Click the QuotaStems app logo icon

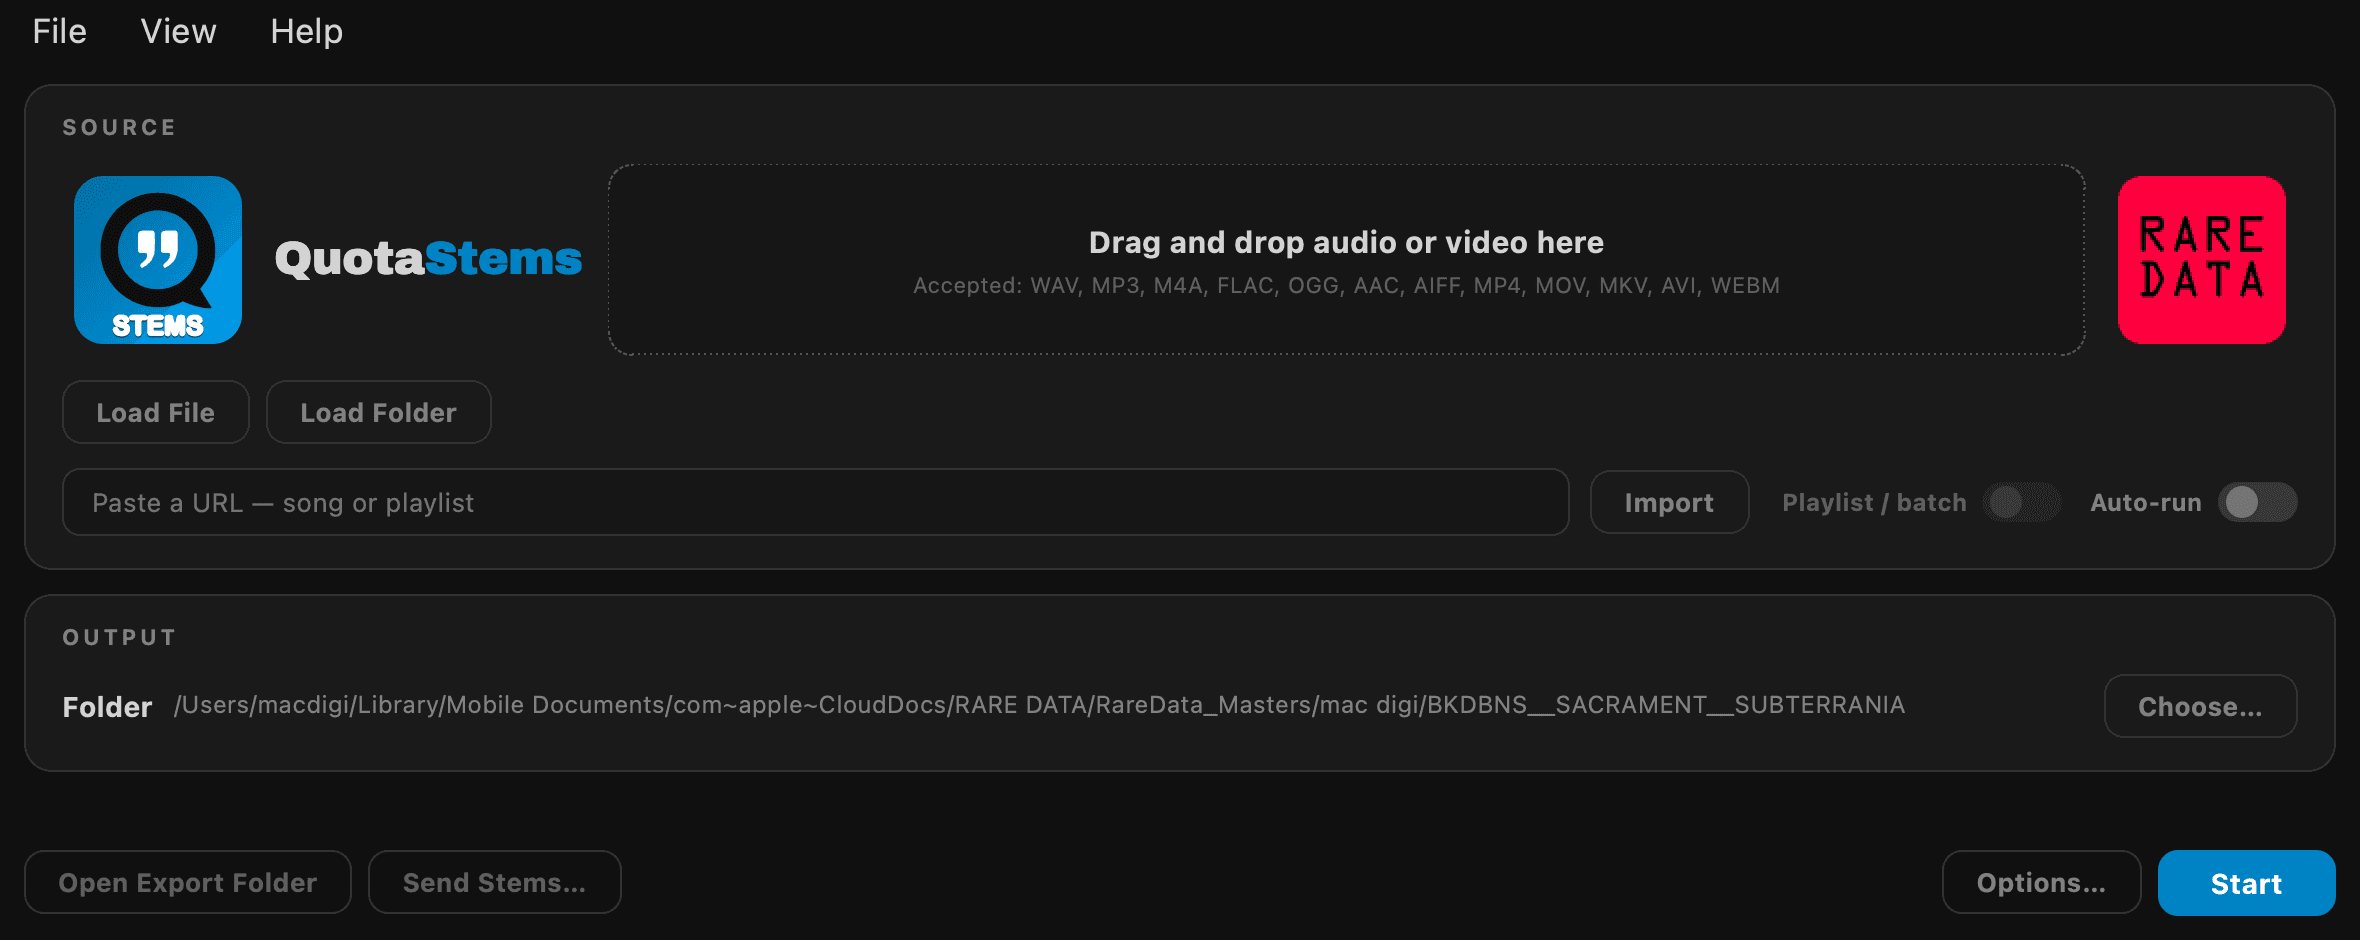158,260
